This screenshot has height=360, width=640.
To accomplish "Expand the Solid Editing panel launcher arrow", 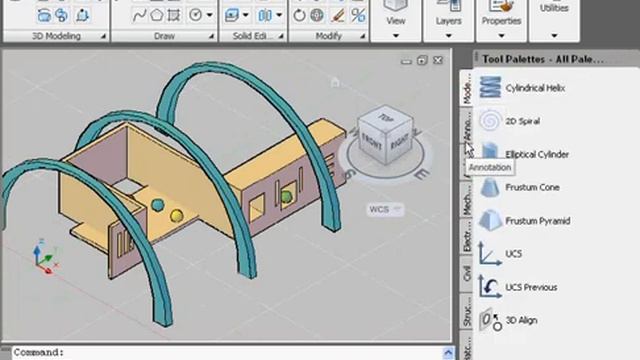I will click(281, 36).
